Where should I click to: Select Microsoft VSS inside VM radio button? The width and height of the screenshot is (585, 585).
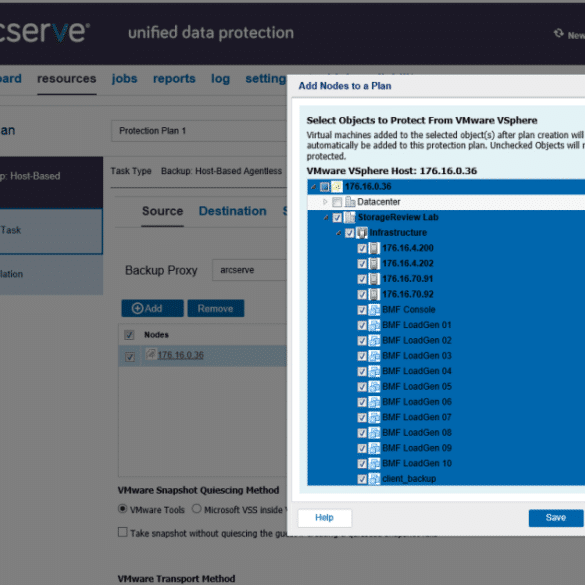point(197,509)
